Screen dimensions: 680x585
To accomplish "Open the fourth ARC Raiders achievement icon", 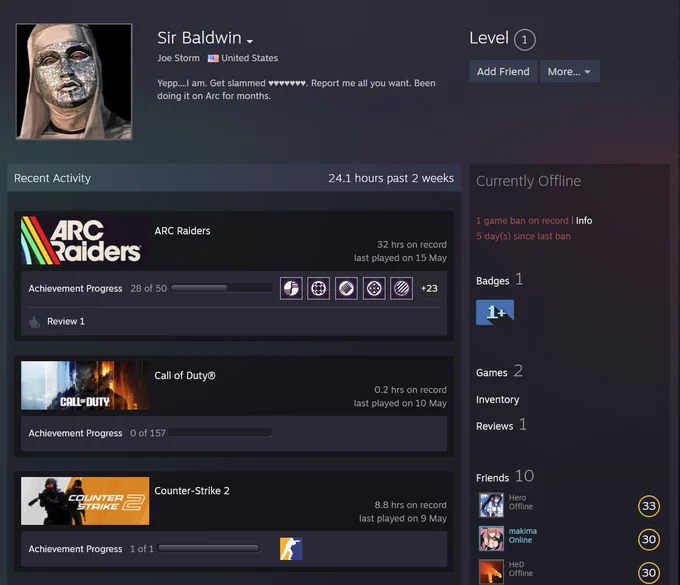I will click(374, 288).
